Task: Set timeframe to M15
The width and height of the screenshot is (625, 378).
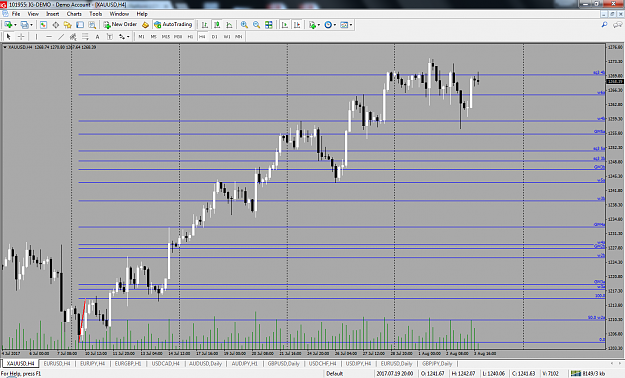Action: coord(166,37)
